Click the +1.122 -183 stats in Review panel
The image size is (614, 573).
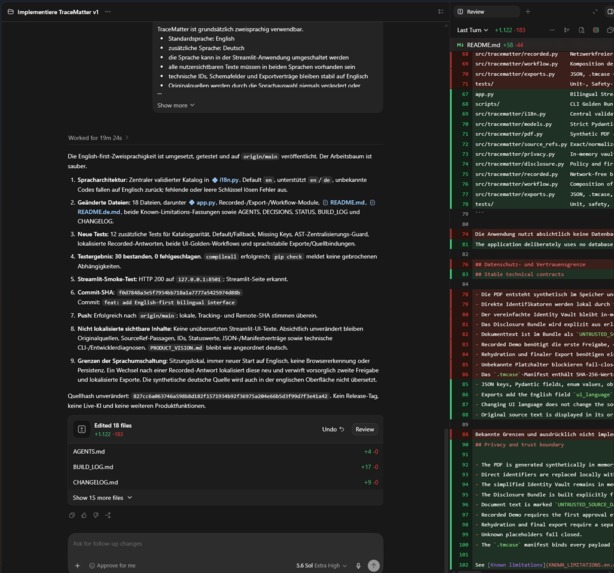pyautogui.click(x=510, y=30)
